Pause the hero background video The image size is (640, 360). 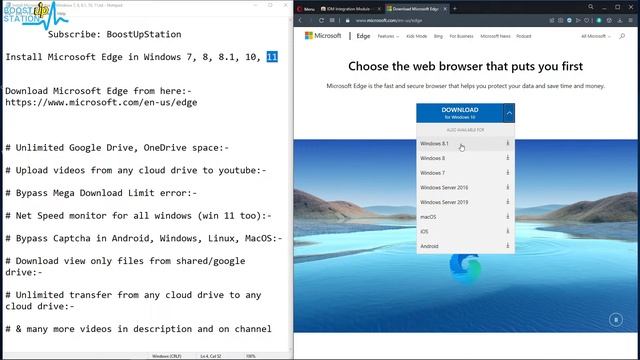(616, 319)
